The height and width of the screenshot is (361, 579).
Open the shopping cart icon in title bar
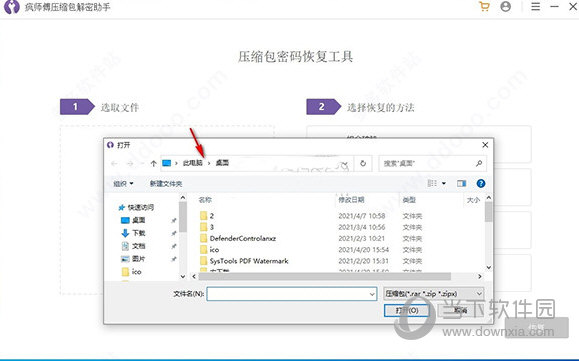click(x=484, y=7)
